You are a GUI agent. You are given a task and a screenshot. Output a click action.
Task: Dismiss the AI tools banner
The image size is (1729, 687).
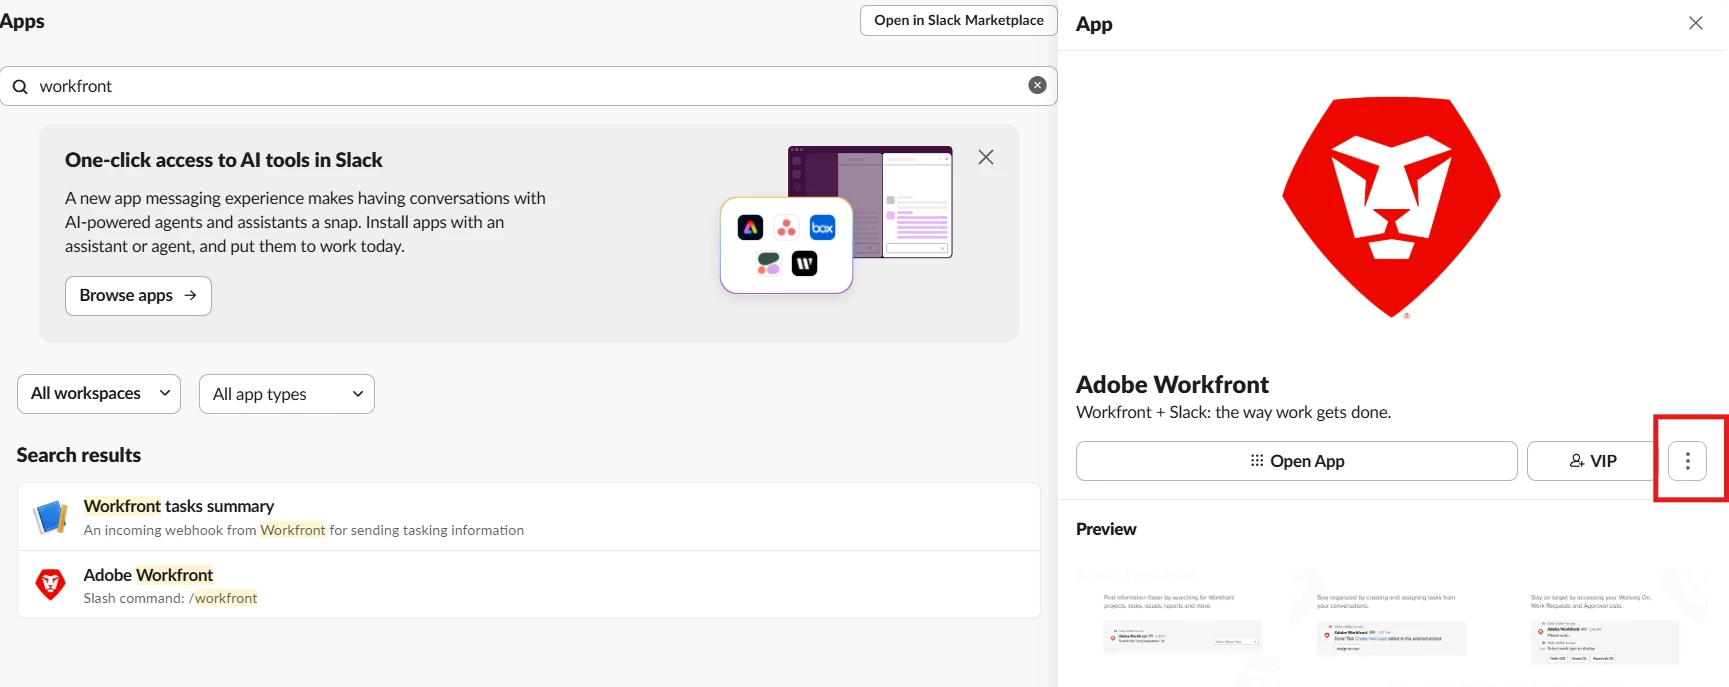[986, 157]
